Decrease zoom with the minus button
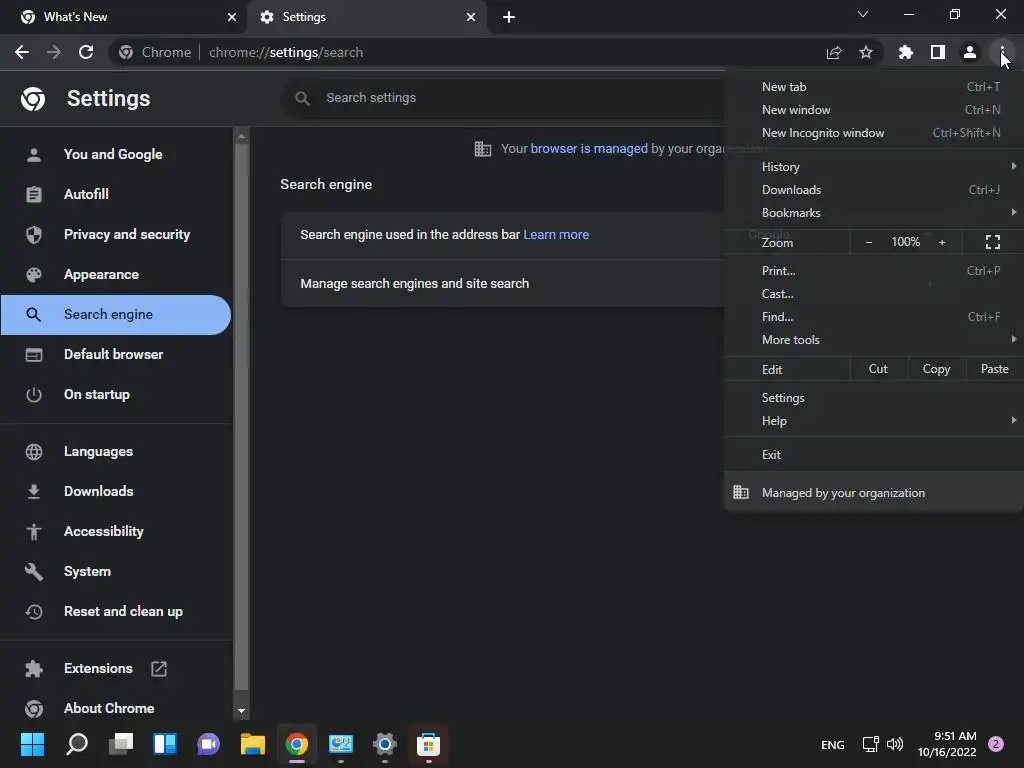Viewport: 1024px width, 768px height. pyautogui.click(x=869, y=242)
